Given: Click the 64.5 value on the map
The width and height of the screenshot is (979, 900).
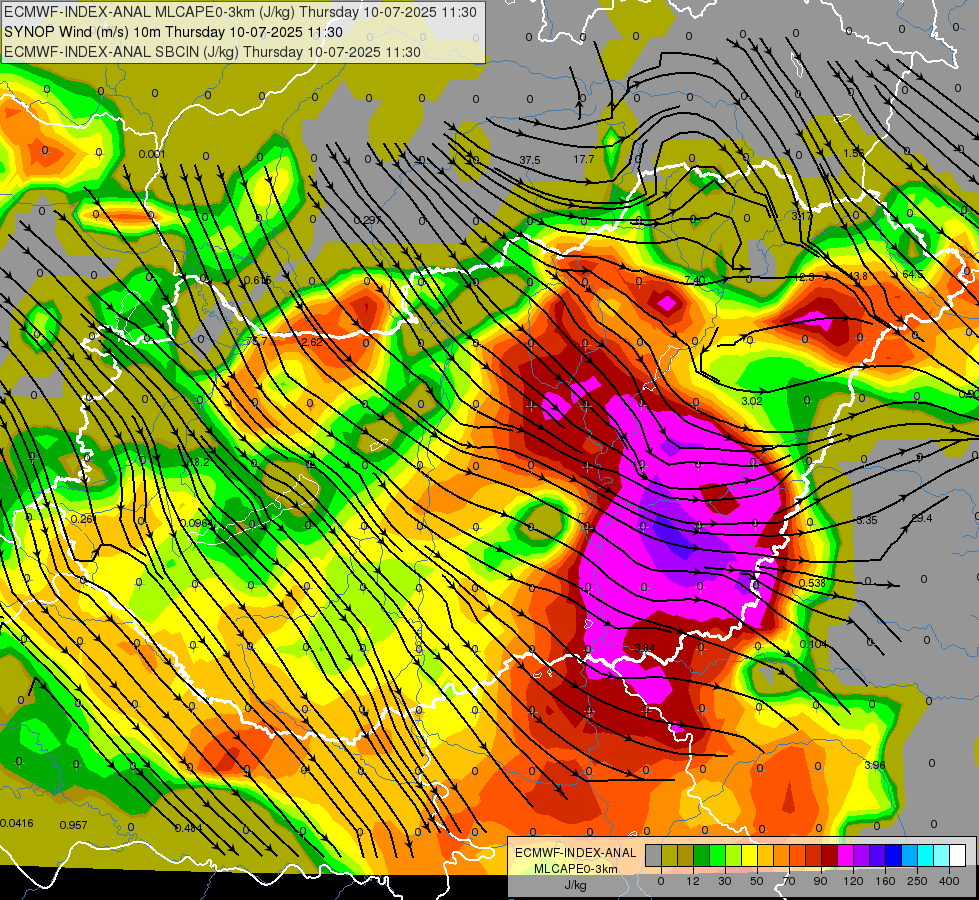Looking at the screenshot, I should (x=912, y=275).
